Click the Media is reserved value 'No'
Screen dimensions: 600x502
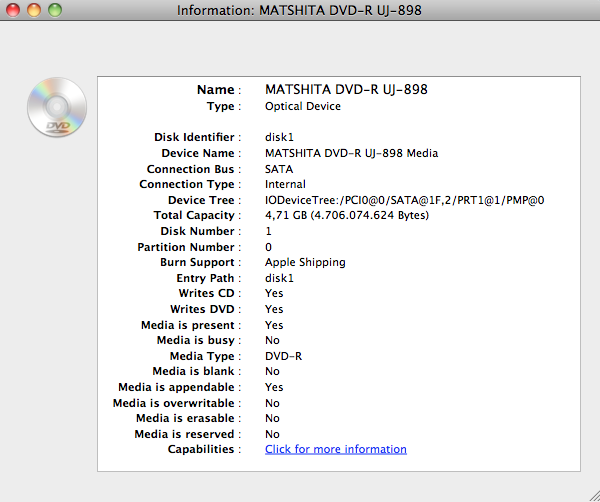(272, 434)
